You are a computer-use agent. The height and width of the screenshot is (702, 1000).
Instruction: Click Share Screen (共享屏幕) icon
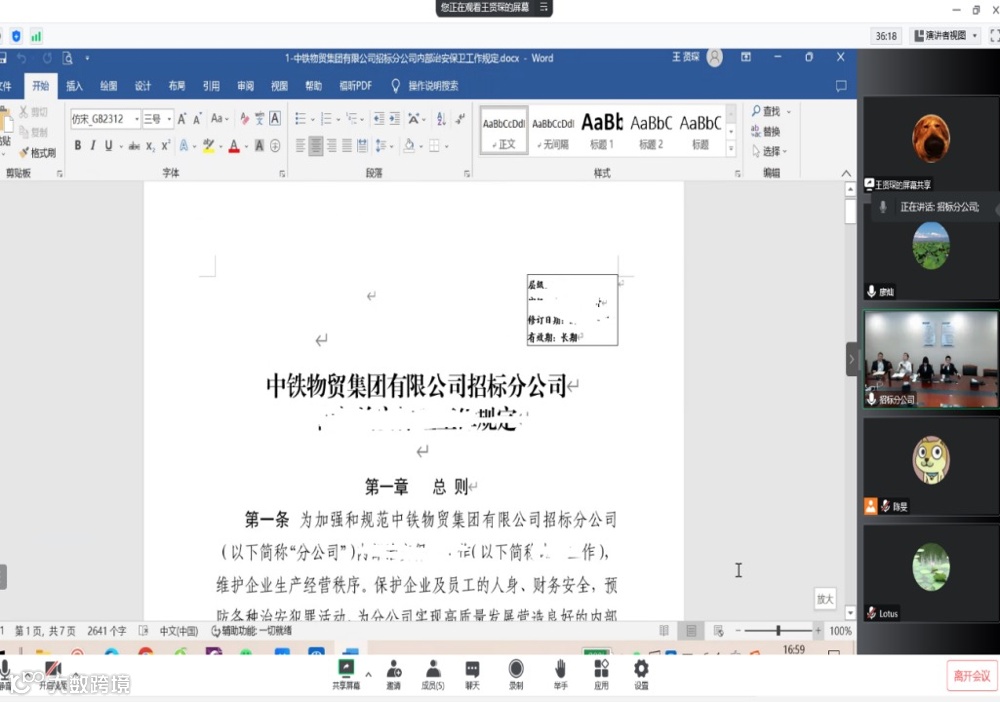(346, 675)
